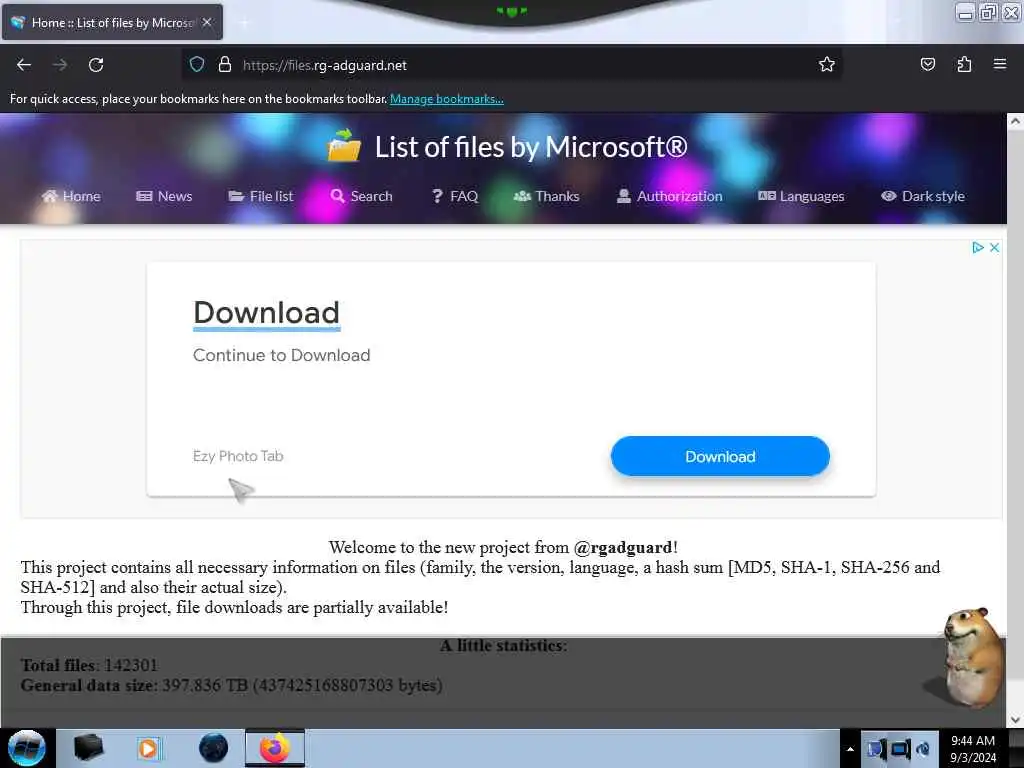Image resolution: width=1024 pixels, height=768 pixels.
Task: Click the @rgadguard name in the welcome text
Action: (x=622, y=547)
